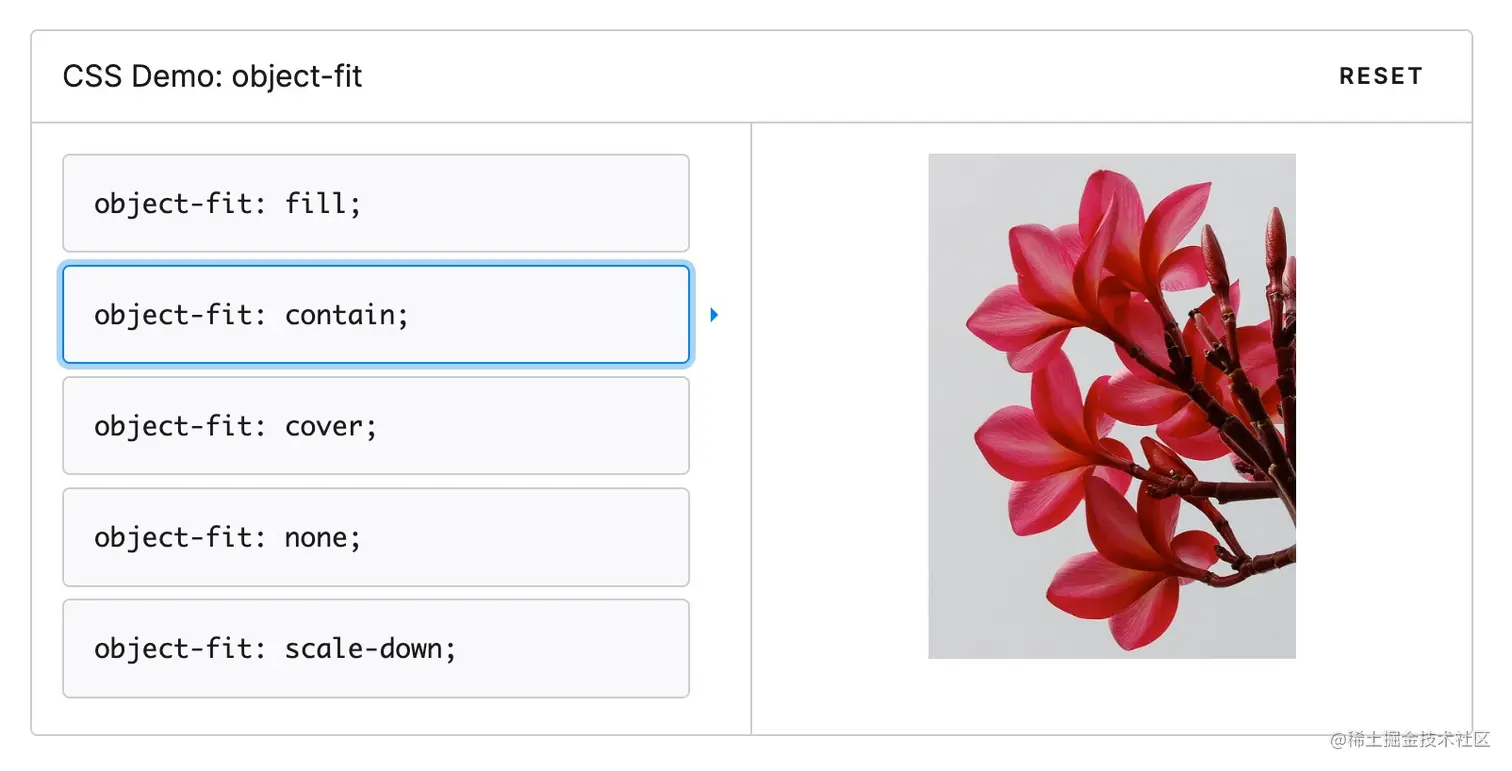
Task: Select the object-fit: fill option
Action: (375, 203)
